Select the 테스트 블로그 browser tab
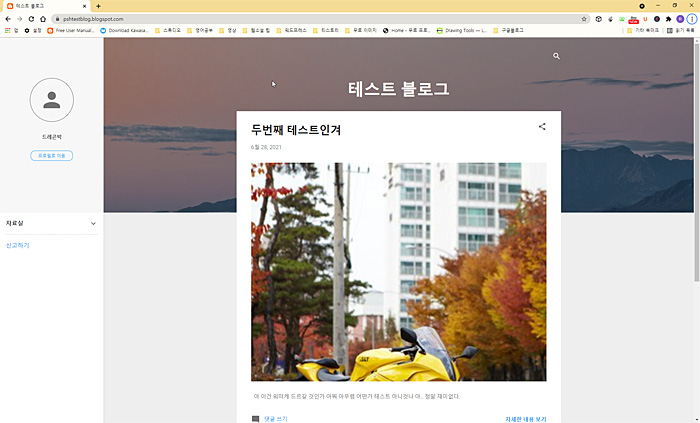700x423 pixels. click(x=46, y=6)
